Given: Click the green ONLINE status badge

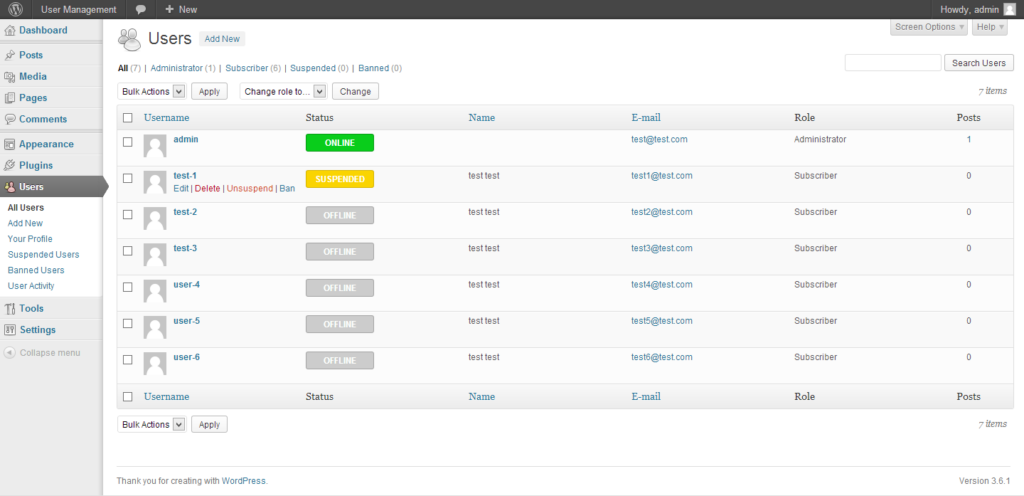Looking at the screenshot, I should click(340, 142).
